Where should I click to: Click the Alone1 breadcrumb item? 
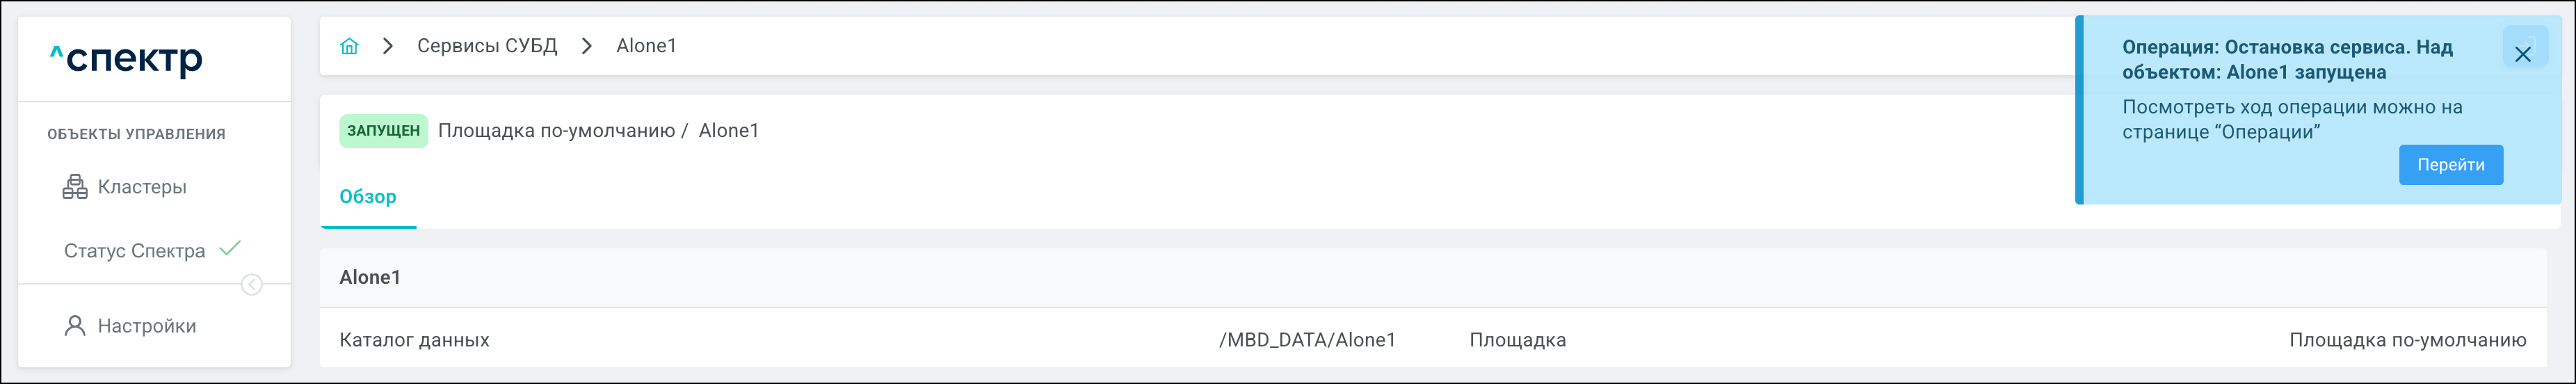coord(646,46)
